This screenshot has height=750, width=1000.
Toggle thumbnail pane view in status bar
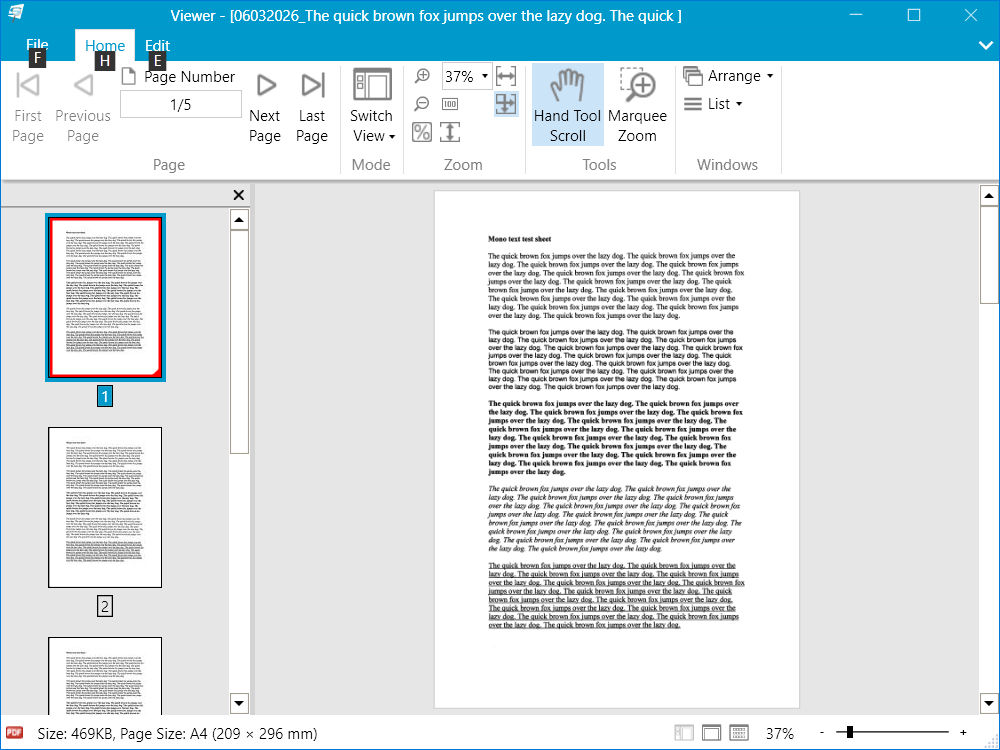click(x=684, y=733)
